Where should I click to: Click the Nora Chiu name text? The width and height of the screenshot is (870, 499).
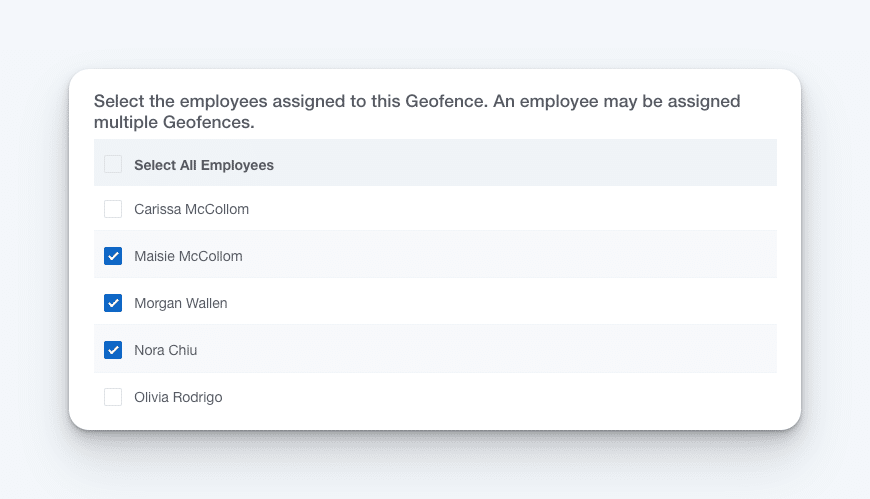(165, 350)
